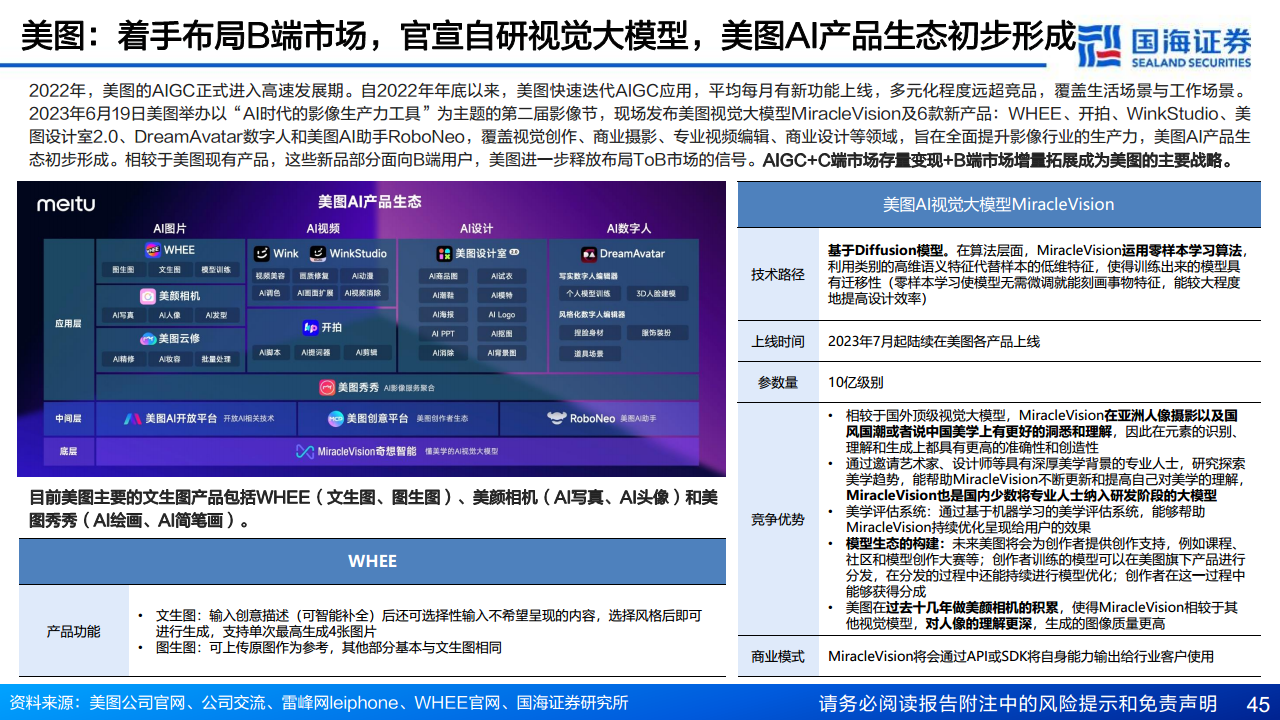Click the 产品功能 row label
Screen dimensions: 1280x720
pyautogui.click(x=73, y=631)
